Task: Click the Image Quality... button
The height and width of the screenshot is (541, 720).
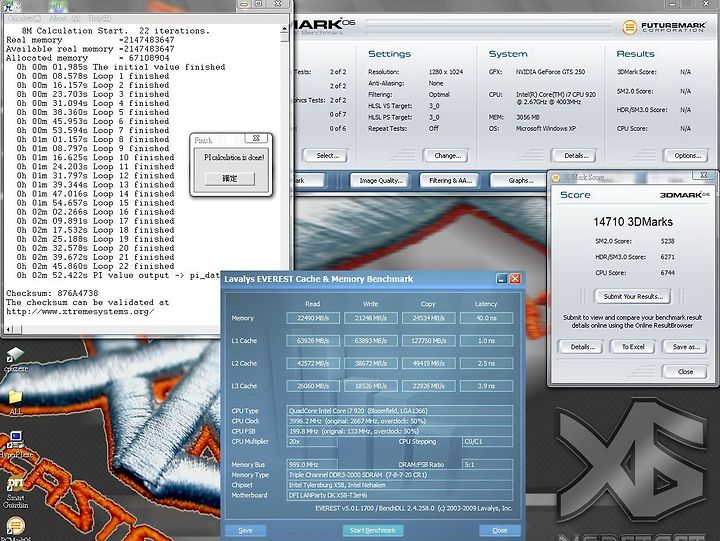Action: [381, 180]
